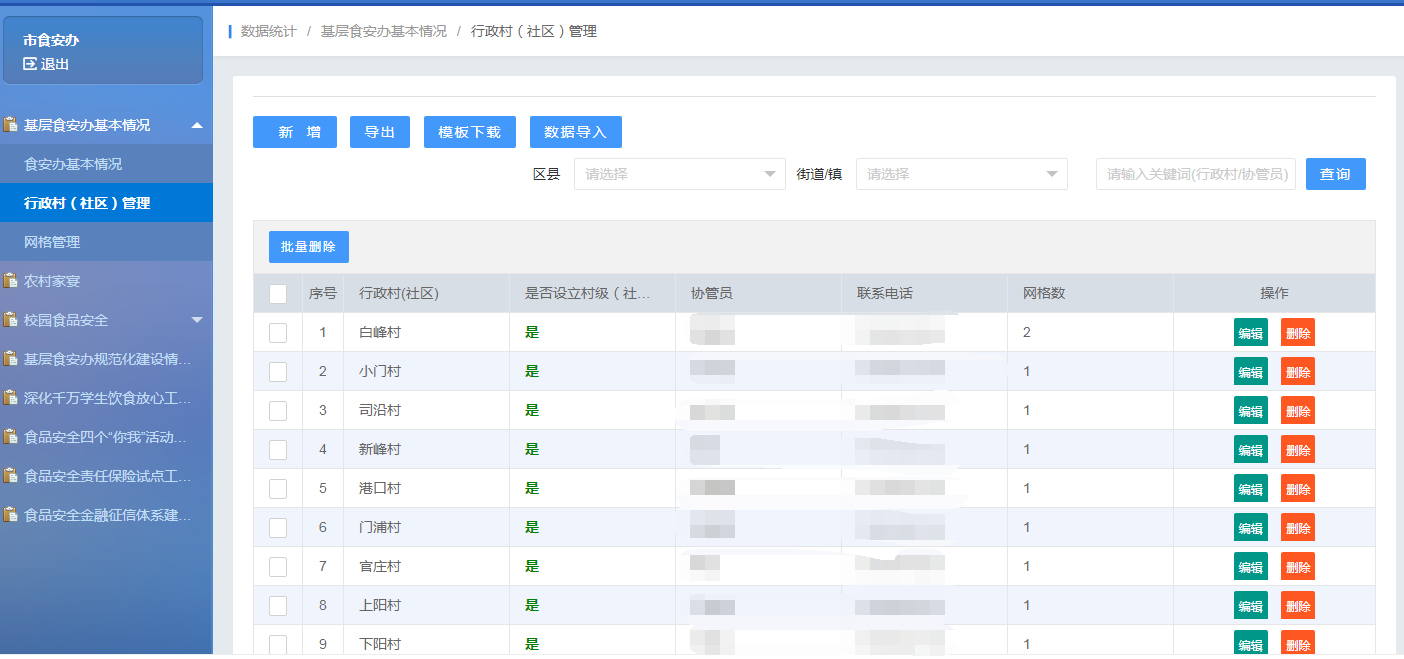Open 食品安全四个"你我"活动 sidebar item

click(106, 437)
